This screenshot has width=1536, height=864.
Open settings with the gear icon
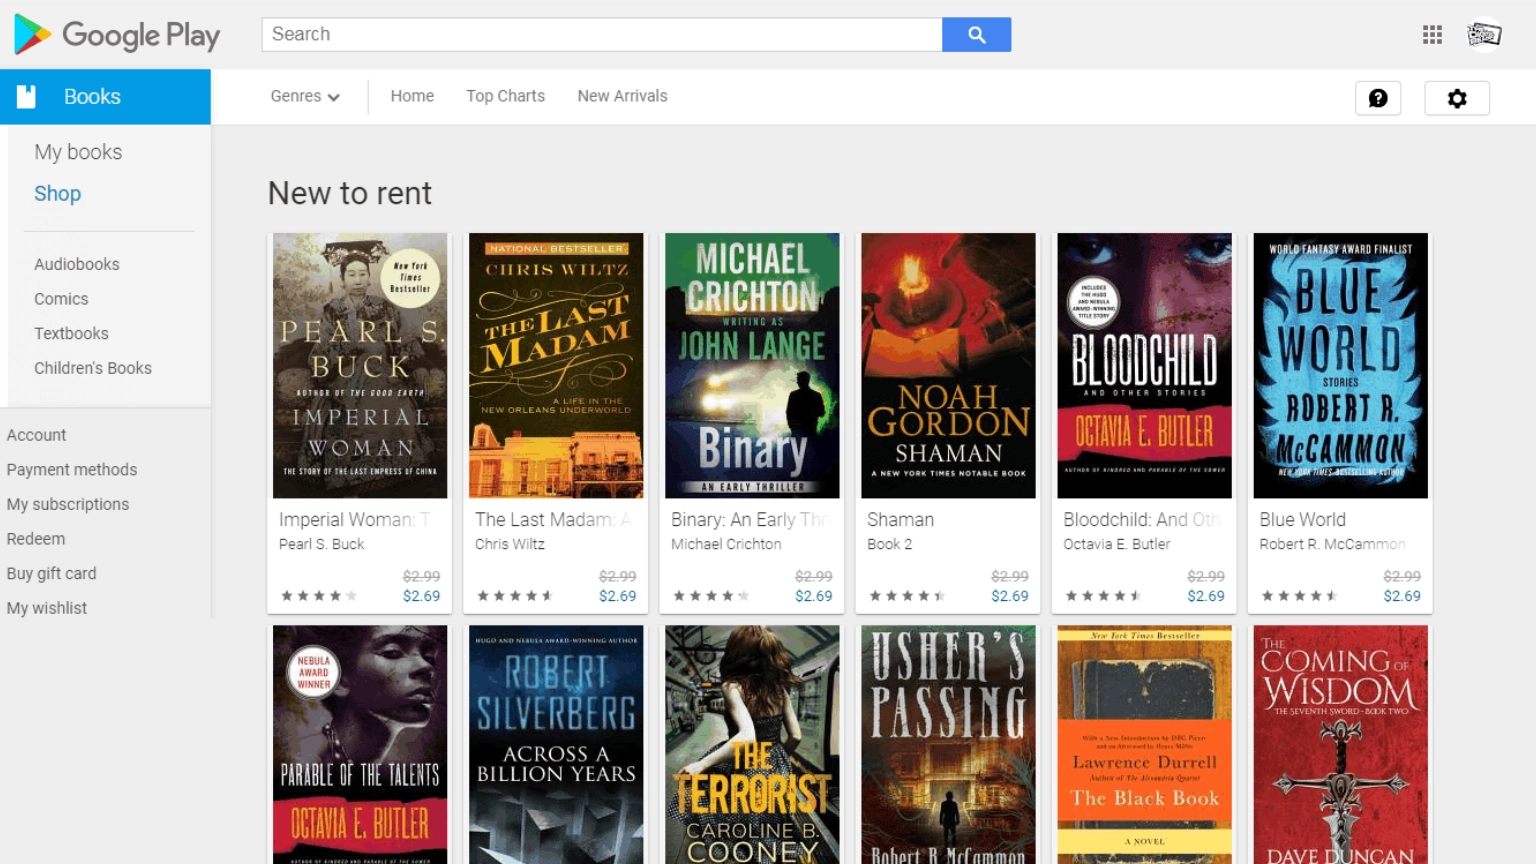[x=1457, y=98]
